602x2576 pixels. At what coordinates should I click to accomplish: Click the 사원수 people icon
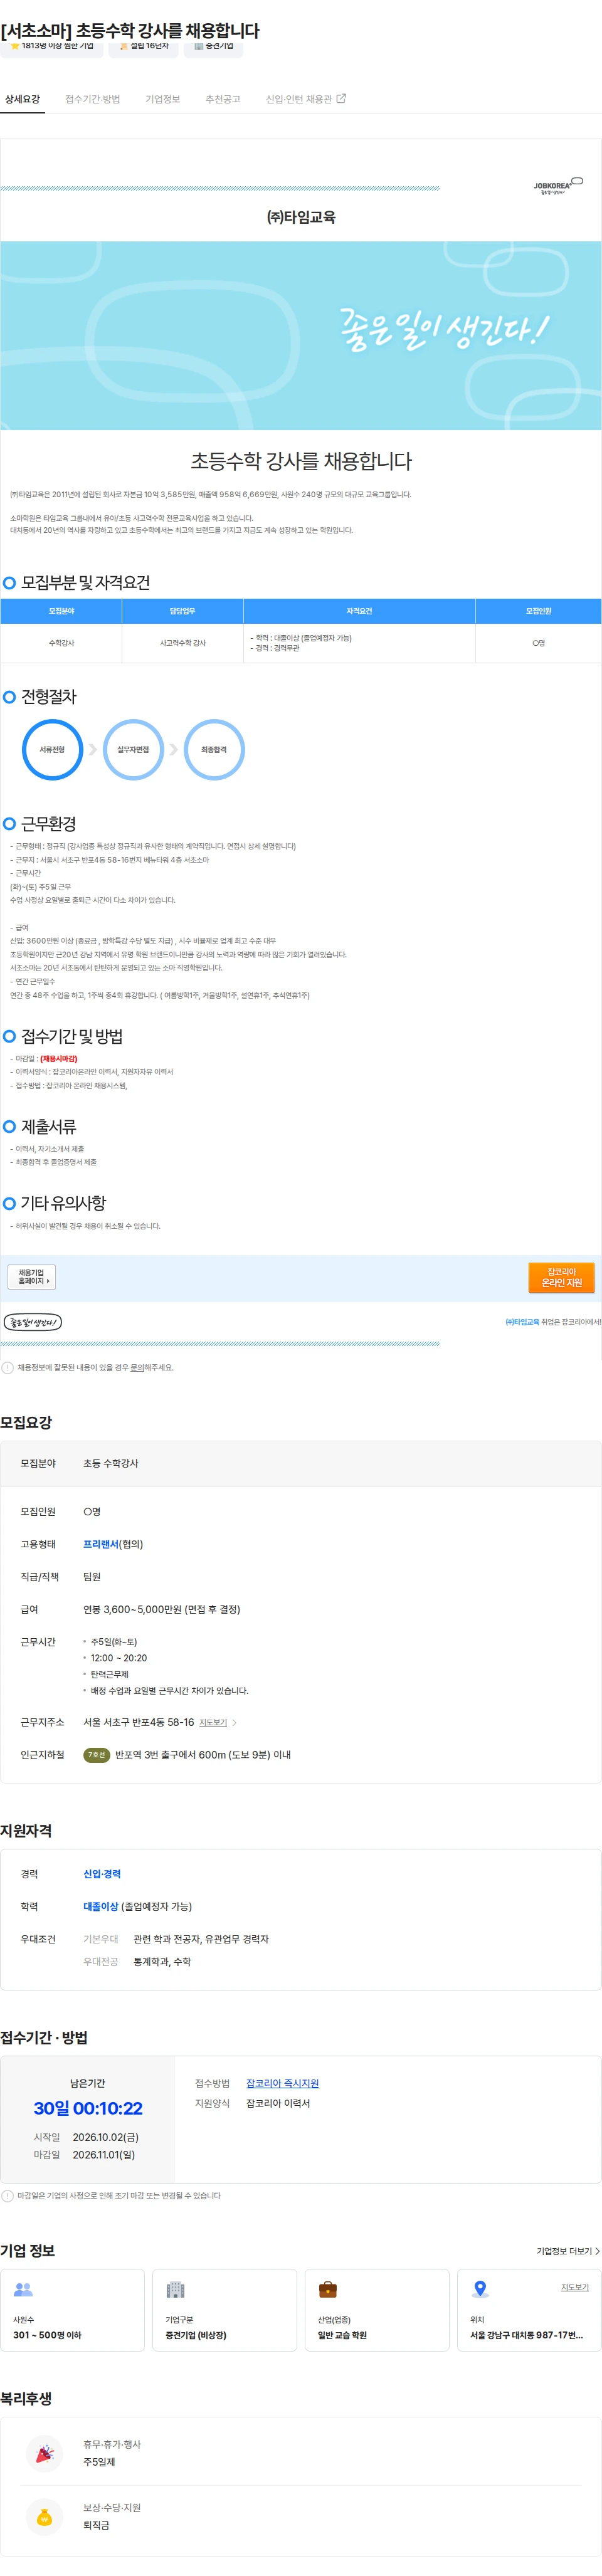pos(23,2289)
